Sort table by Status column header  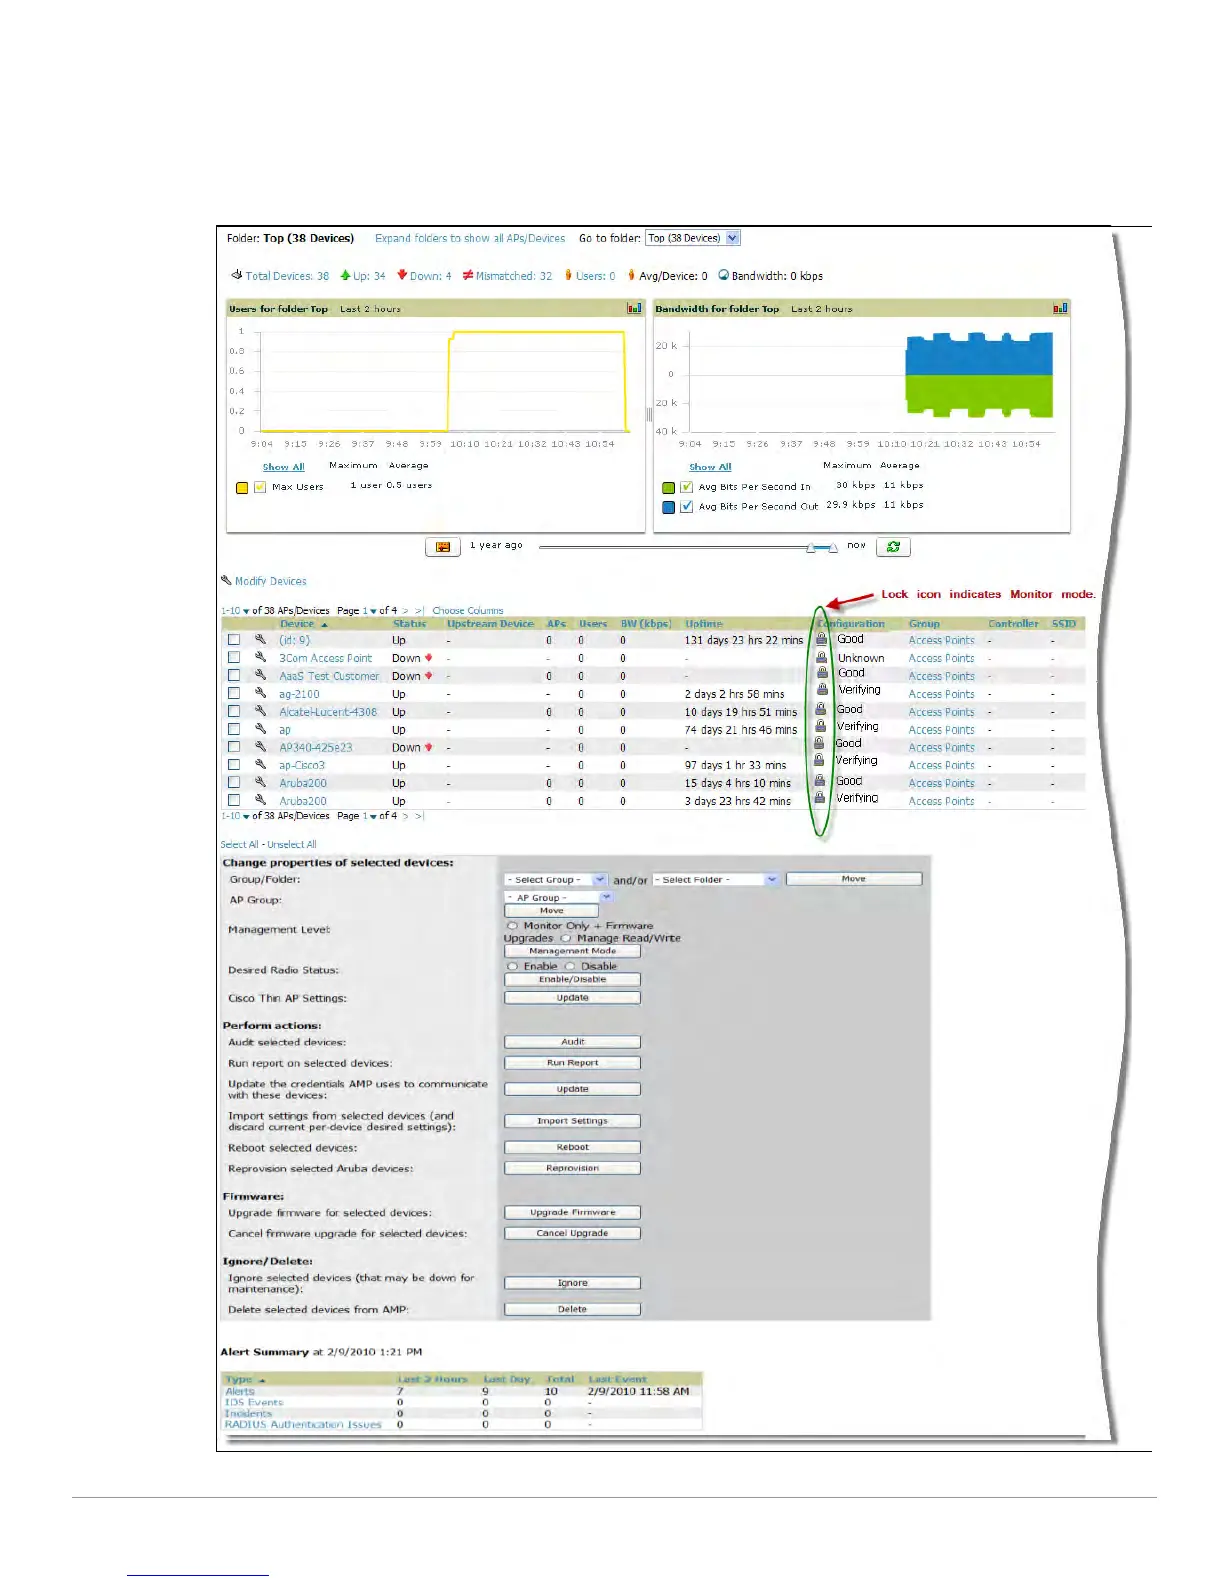click(409, 623)
